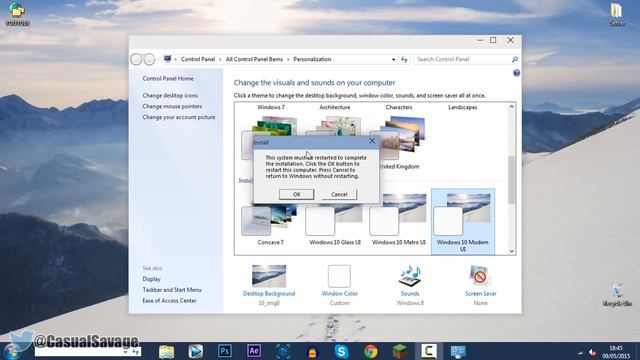Launch After Effects from the taskbar
The height and width of the screenshot is (360, 640).
click(254, 351)
